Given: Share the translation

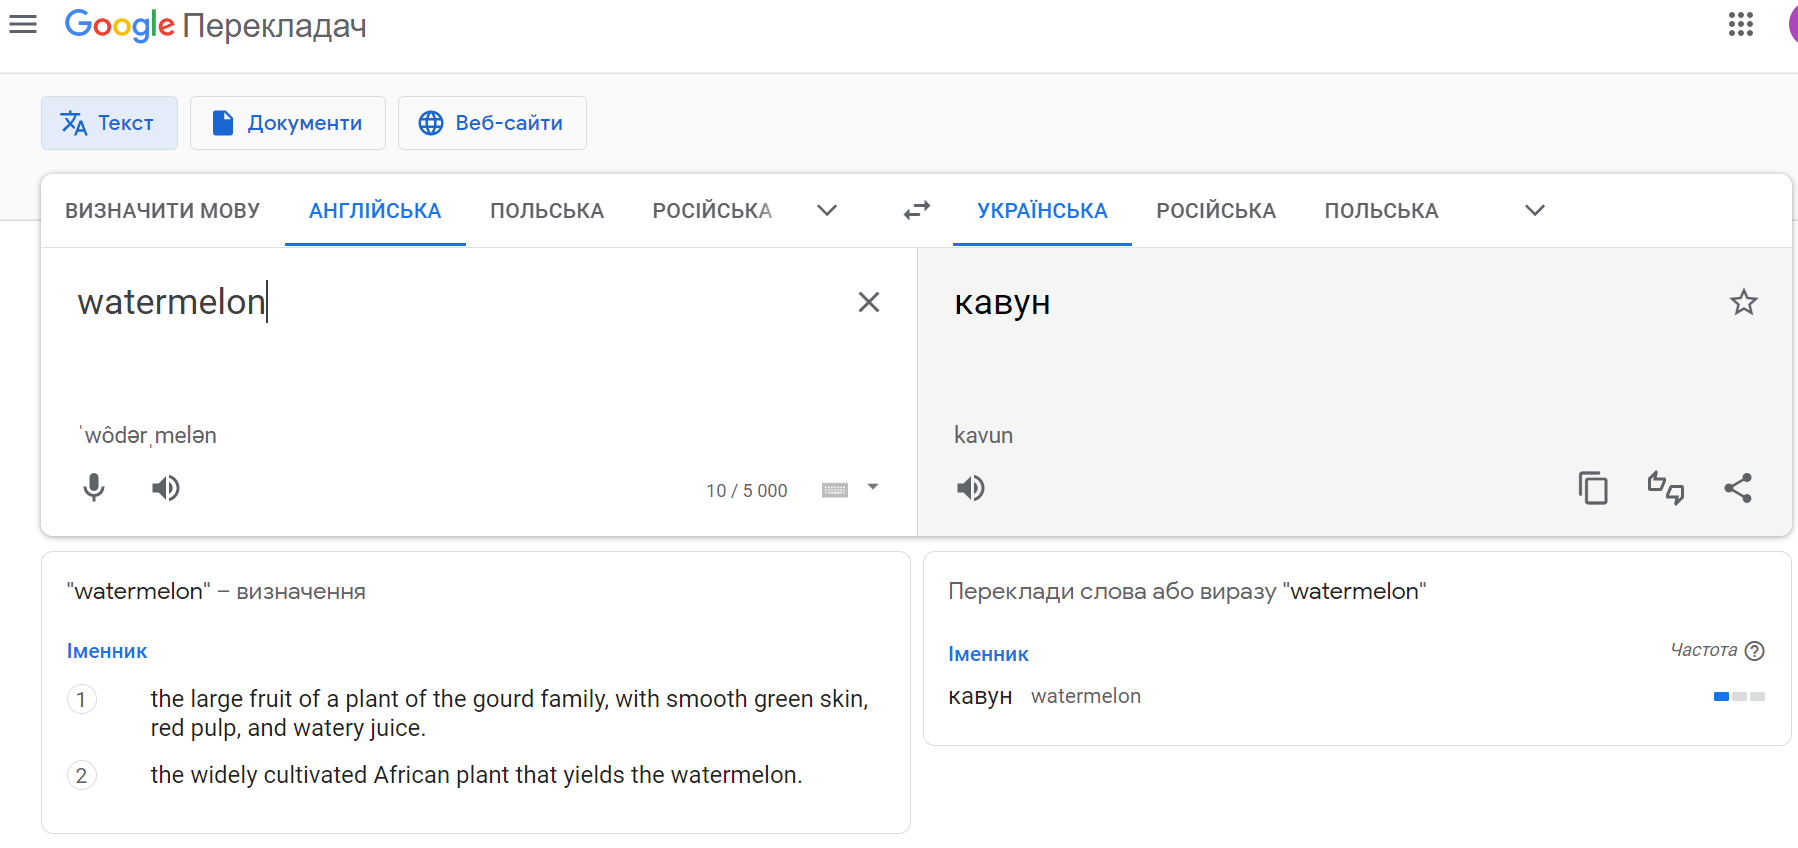Looking at the screenshot, I should click(x=1738, y=488).
